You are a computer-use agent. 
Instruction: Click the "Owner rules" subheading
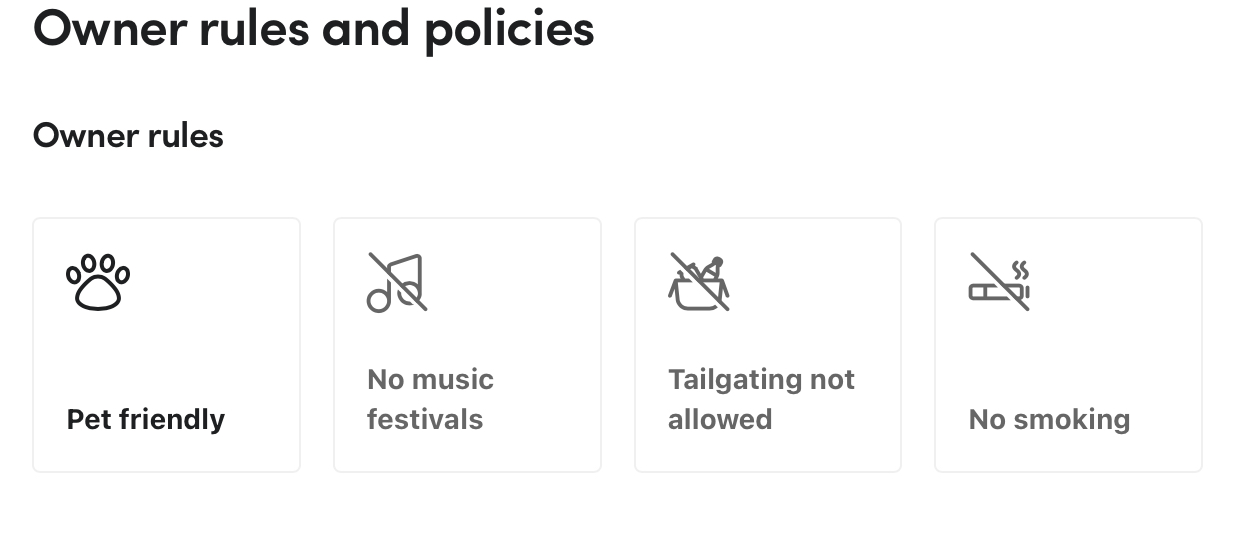(x=128, y=135)
